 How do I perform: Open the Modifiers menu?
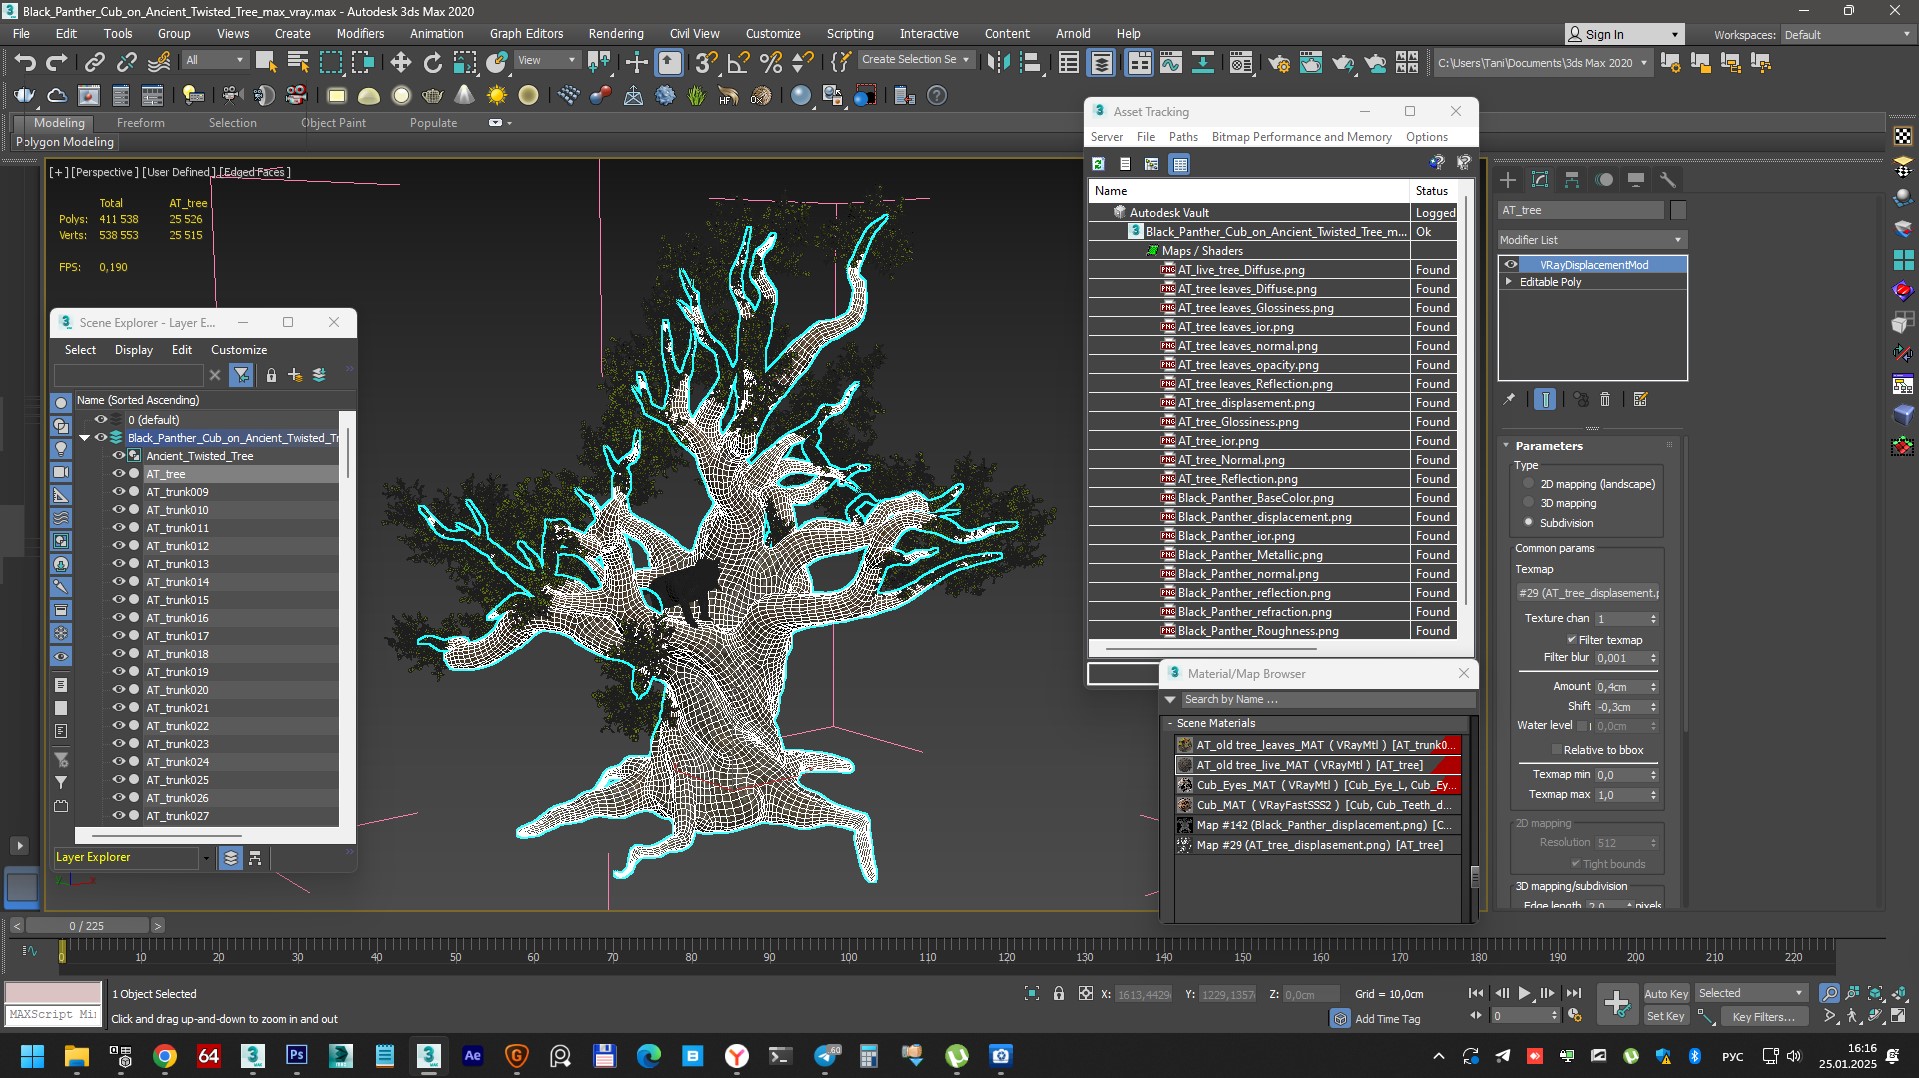(x=360, y=33)
